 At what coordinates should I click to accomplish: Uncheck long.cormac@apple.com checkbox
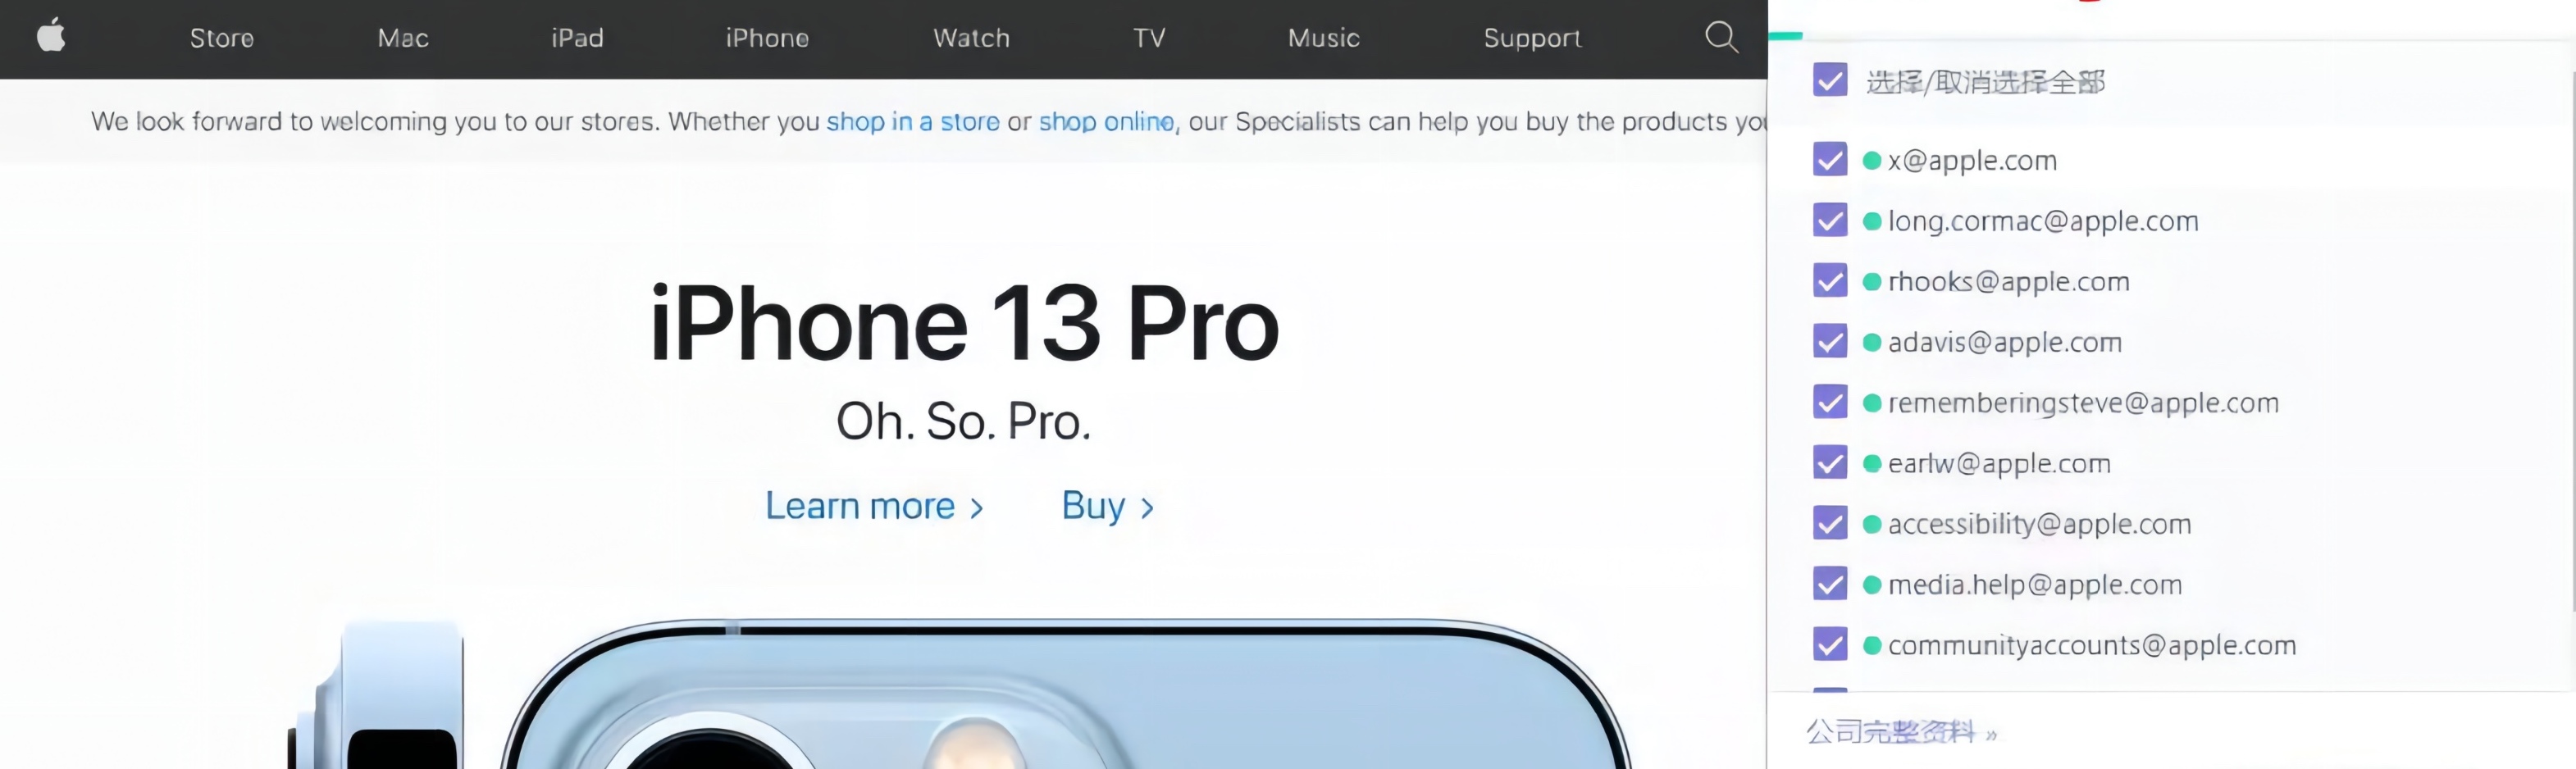(1830, 220)
